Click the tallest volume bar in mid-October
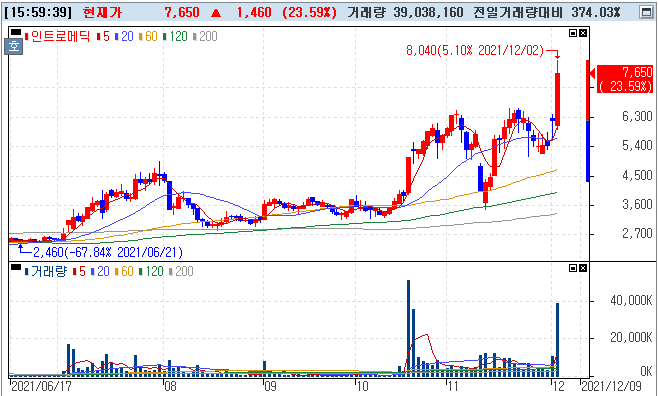This screenshot has height=396, width=658. (x=408, y=328)
